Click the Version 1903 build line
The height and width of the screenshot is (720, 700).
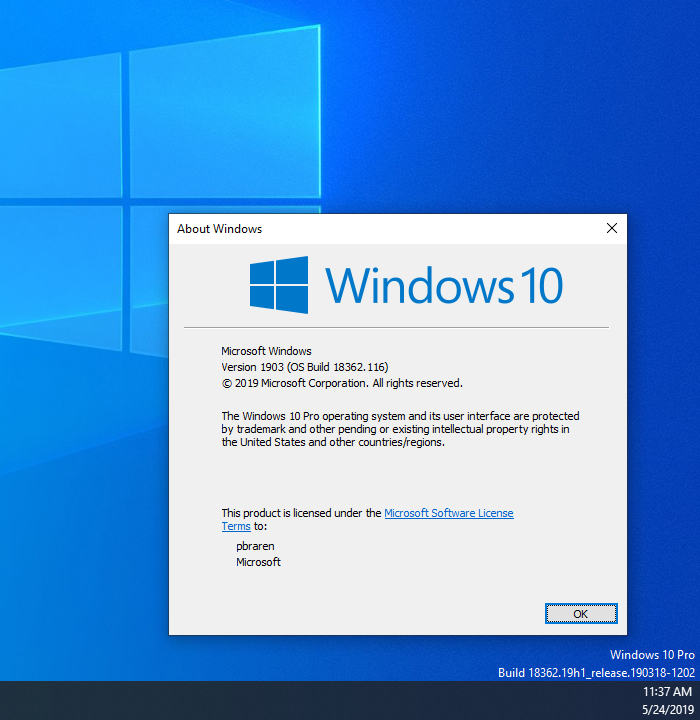tap(305, 367)
